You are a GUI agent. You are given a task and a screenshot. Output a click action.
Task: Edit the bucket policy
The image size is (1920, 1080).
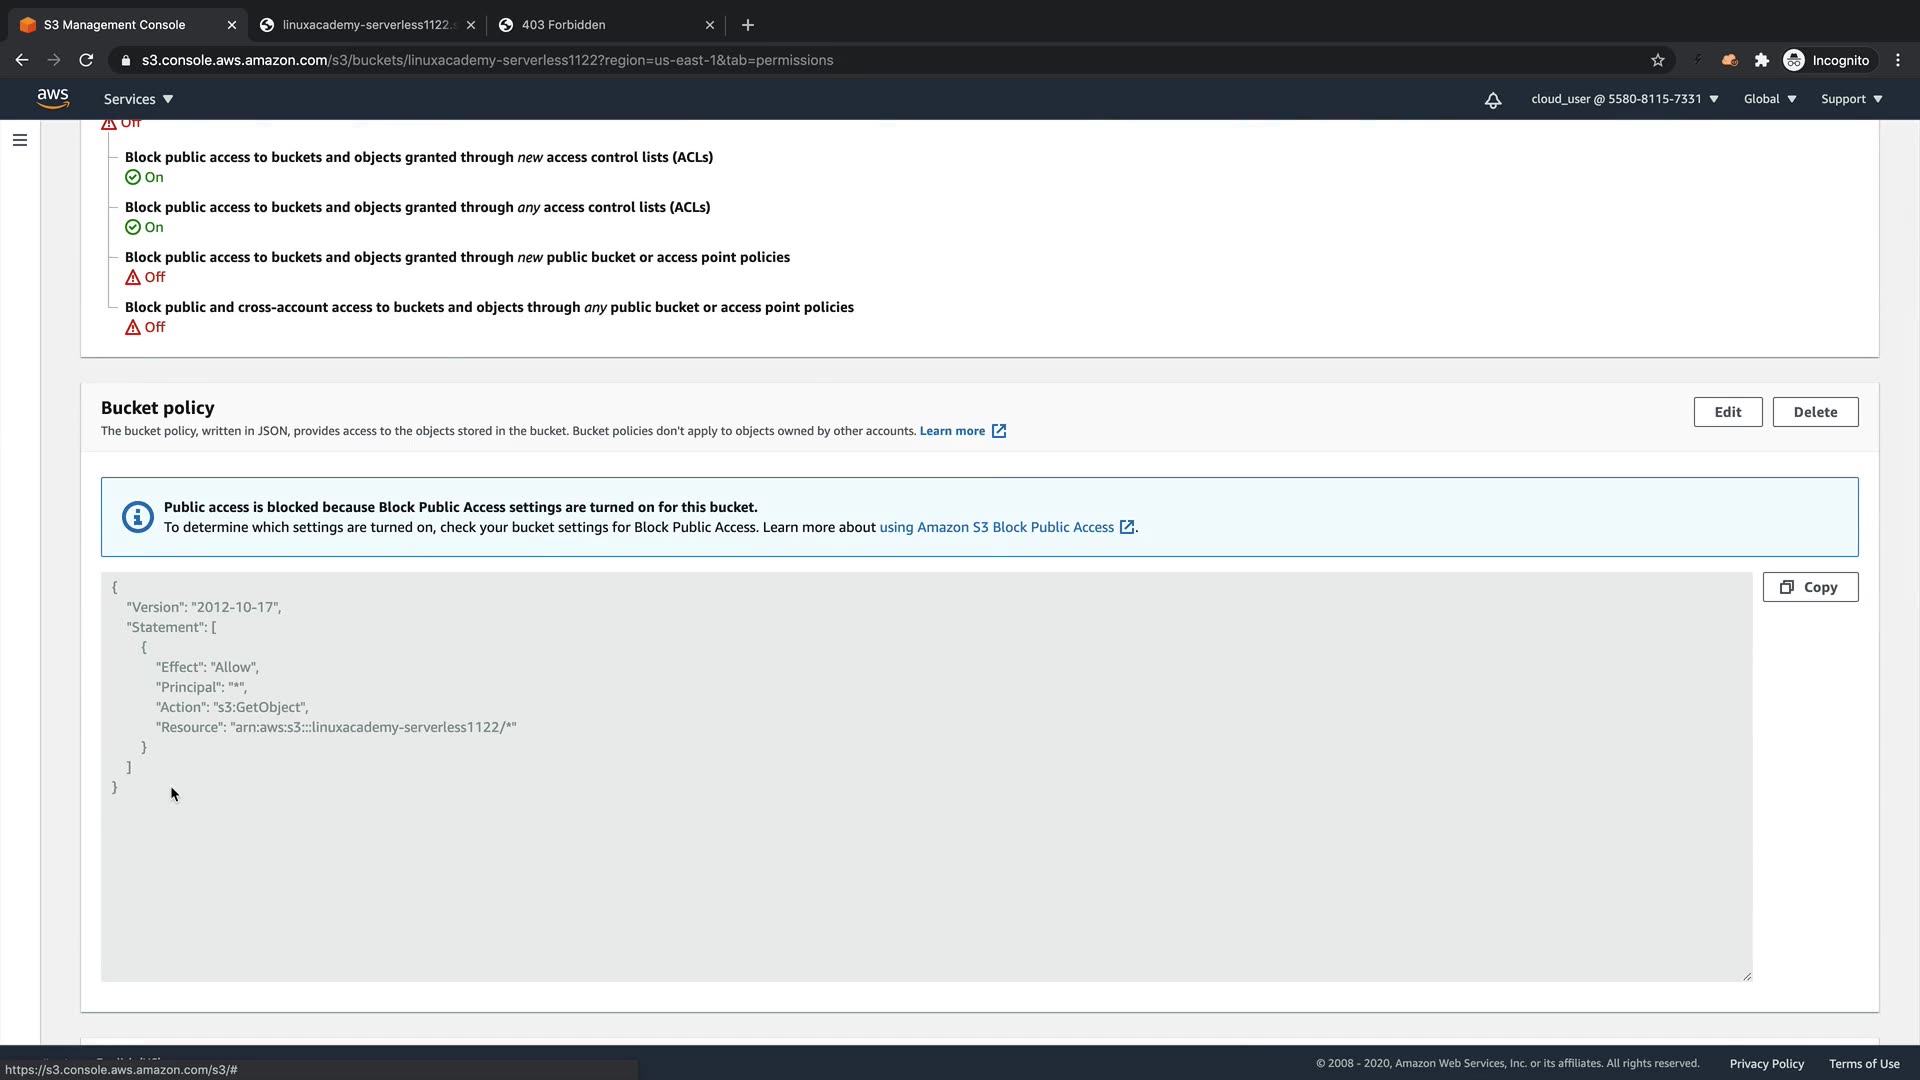coord(1727,412)
